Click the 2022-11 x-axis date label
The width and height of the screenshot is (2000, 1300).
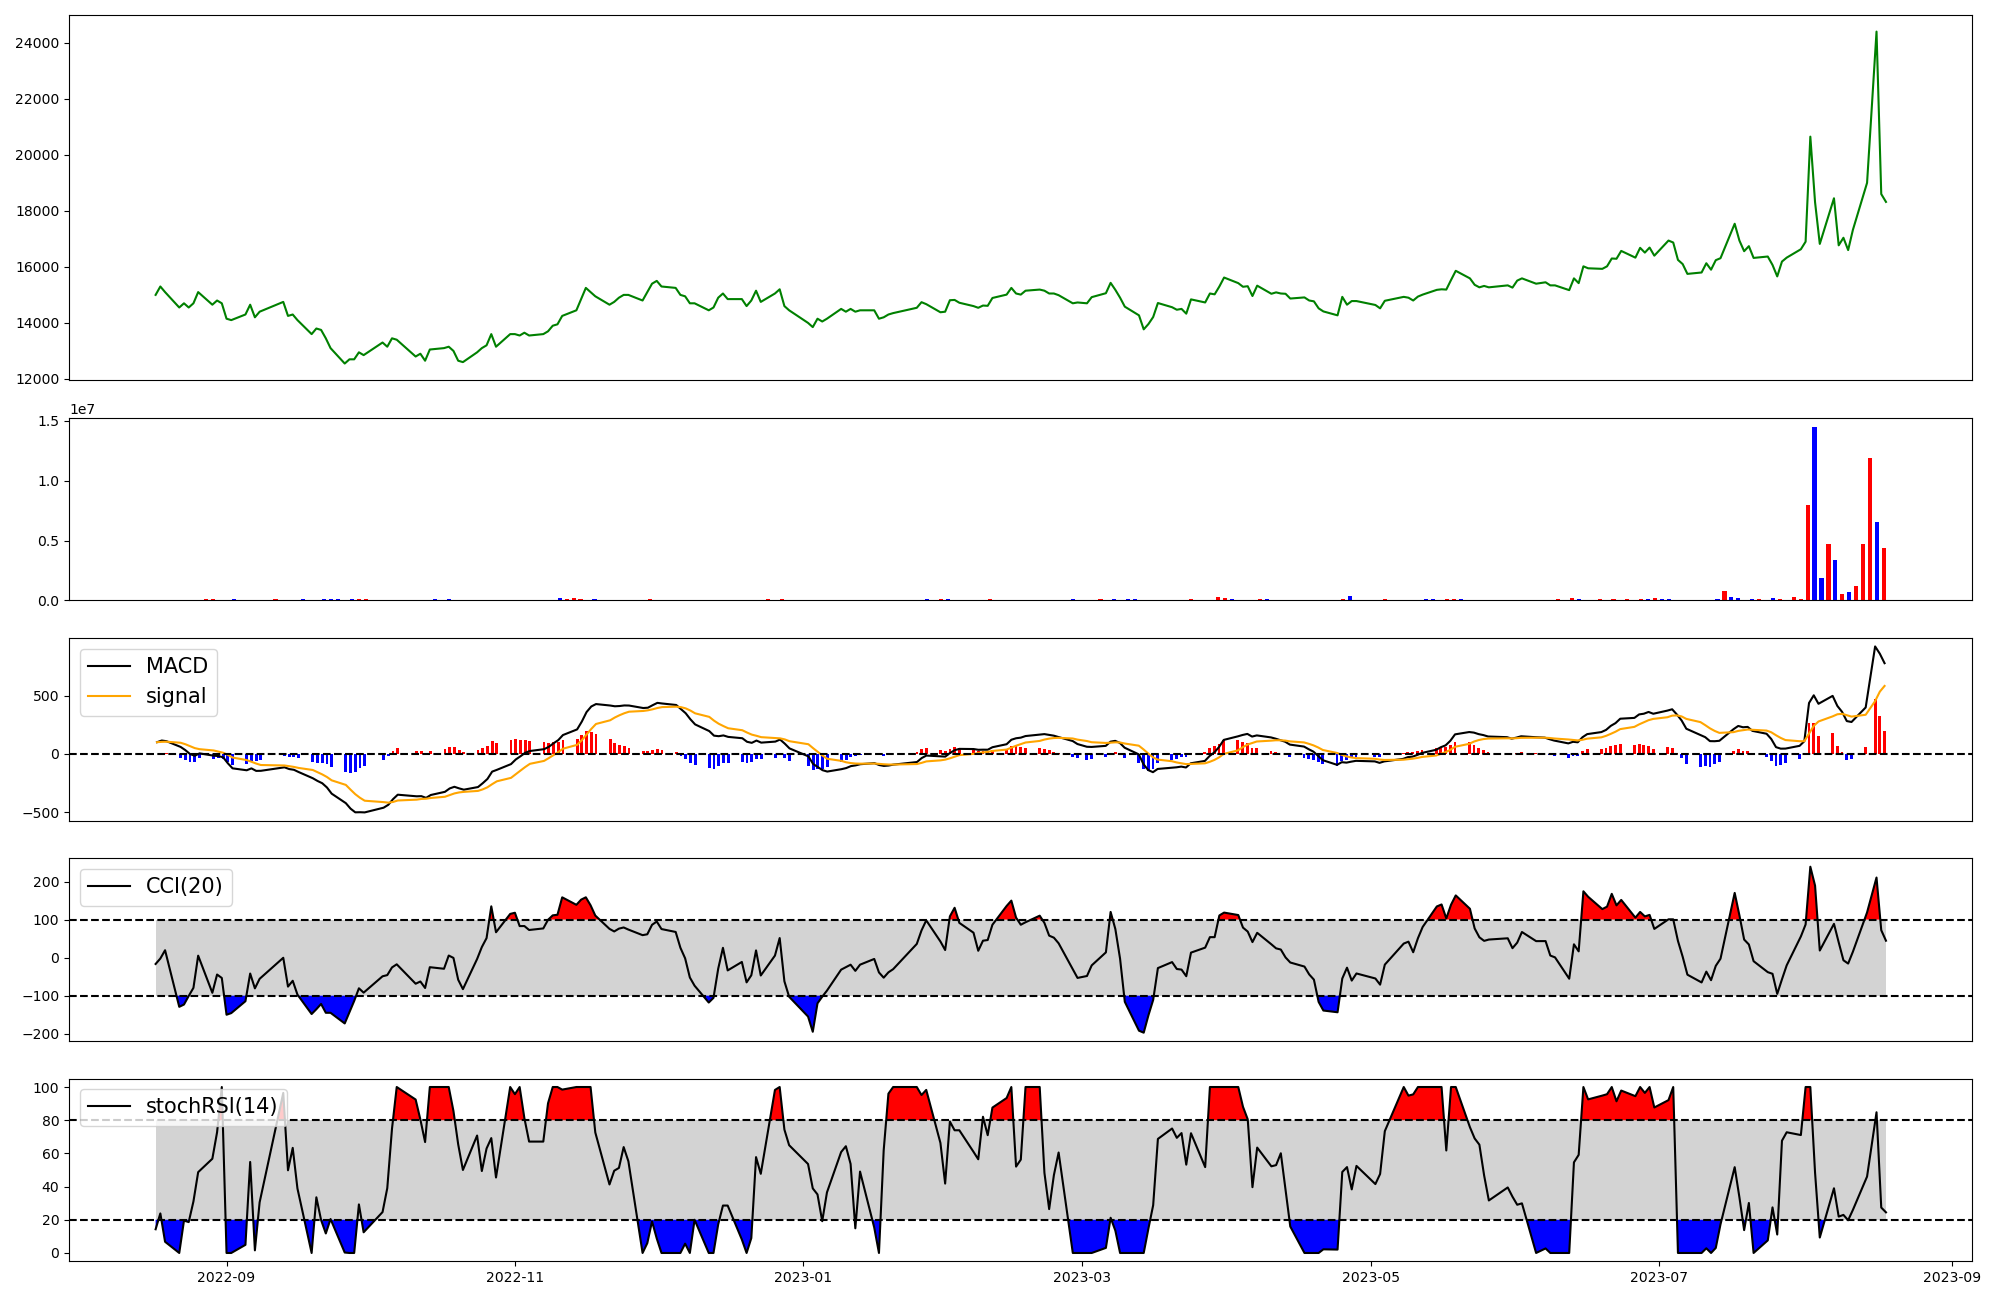coord(515,1277)
